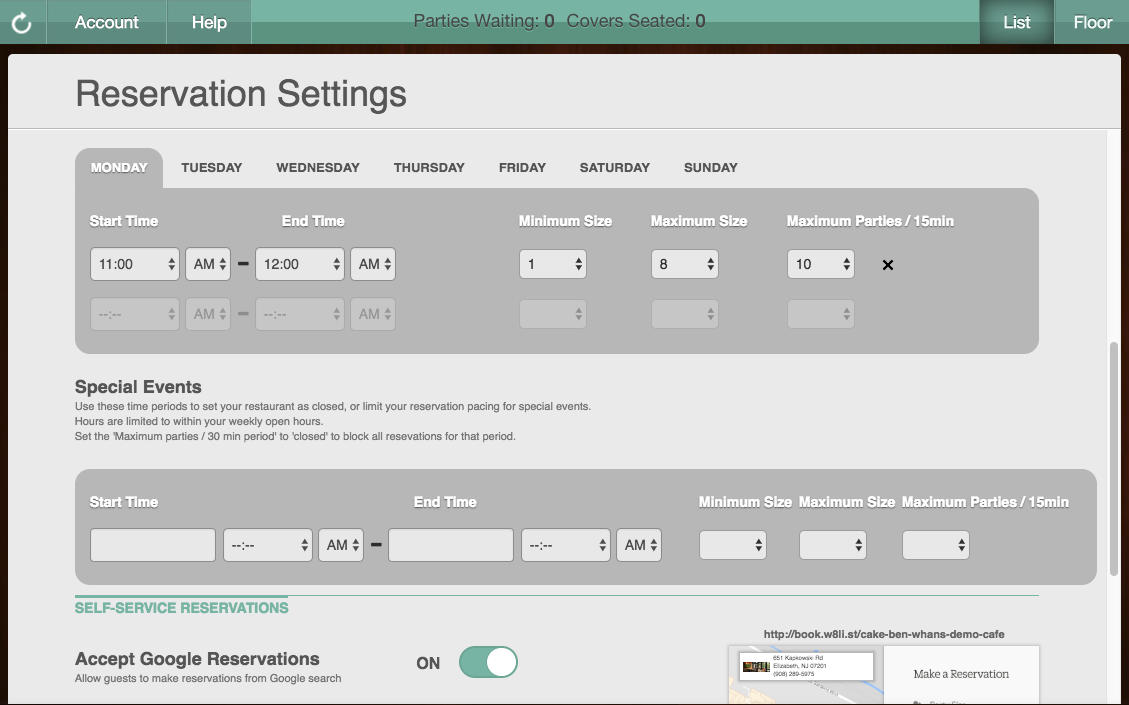Open Special Events Maximum Size dropdown
Image resolution: width=1129 pixels, height=705 pixels.
(833, 545)
